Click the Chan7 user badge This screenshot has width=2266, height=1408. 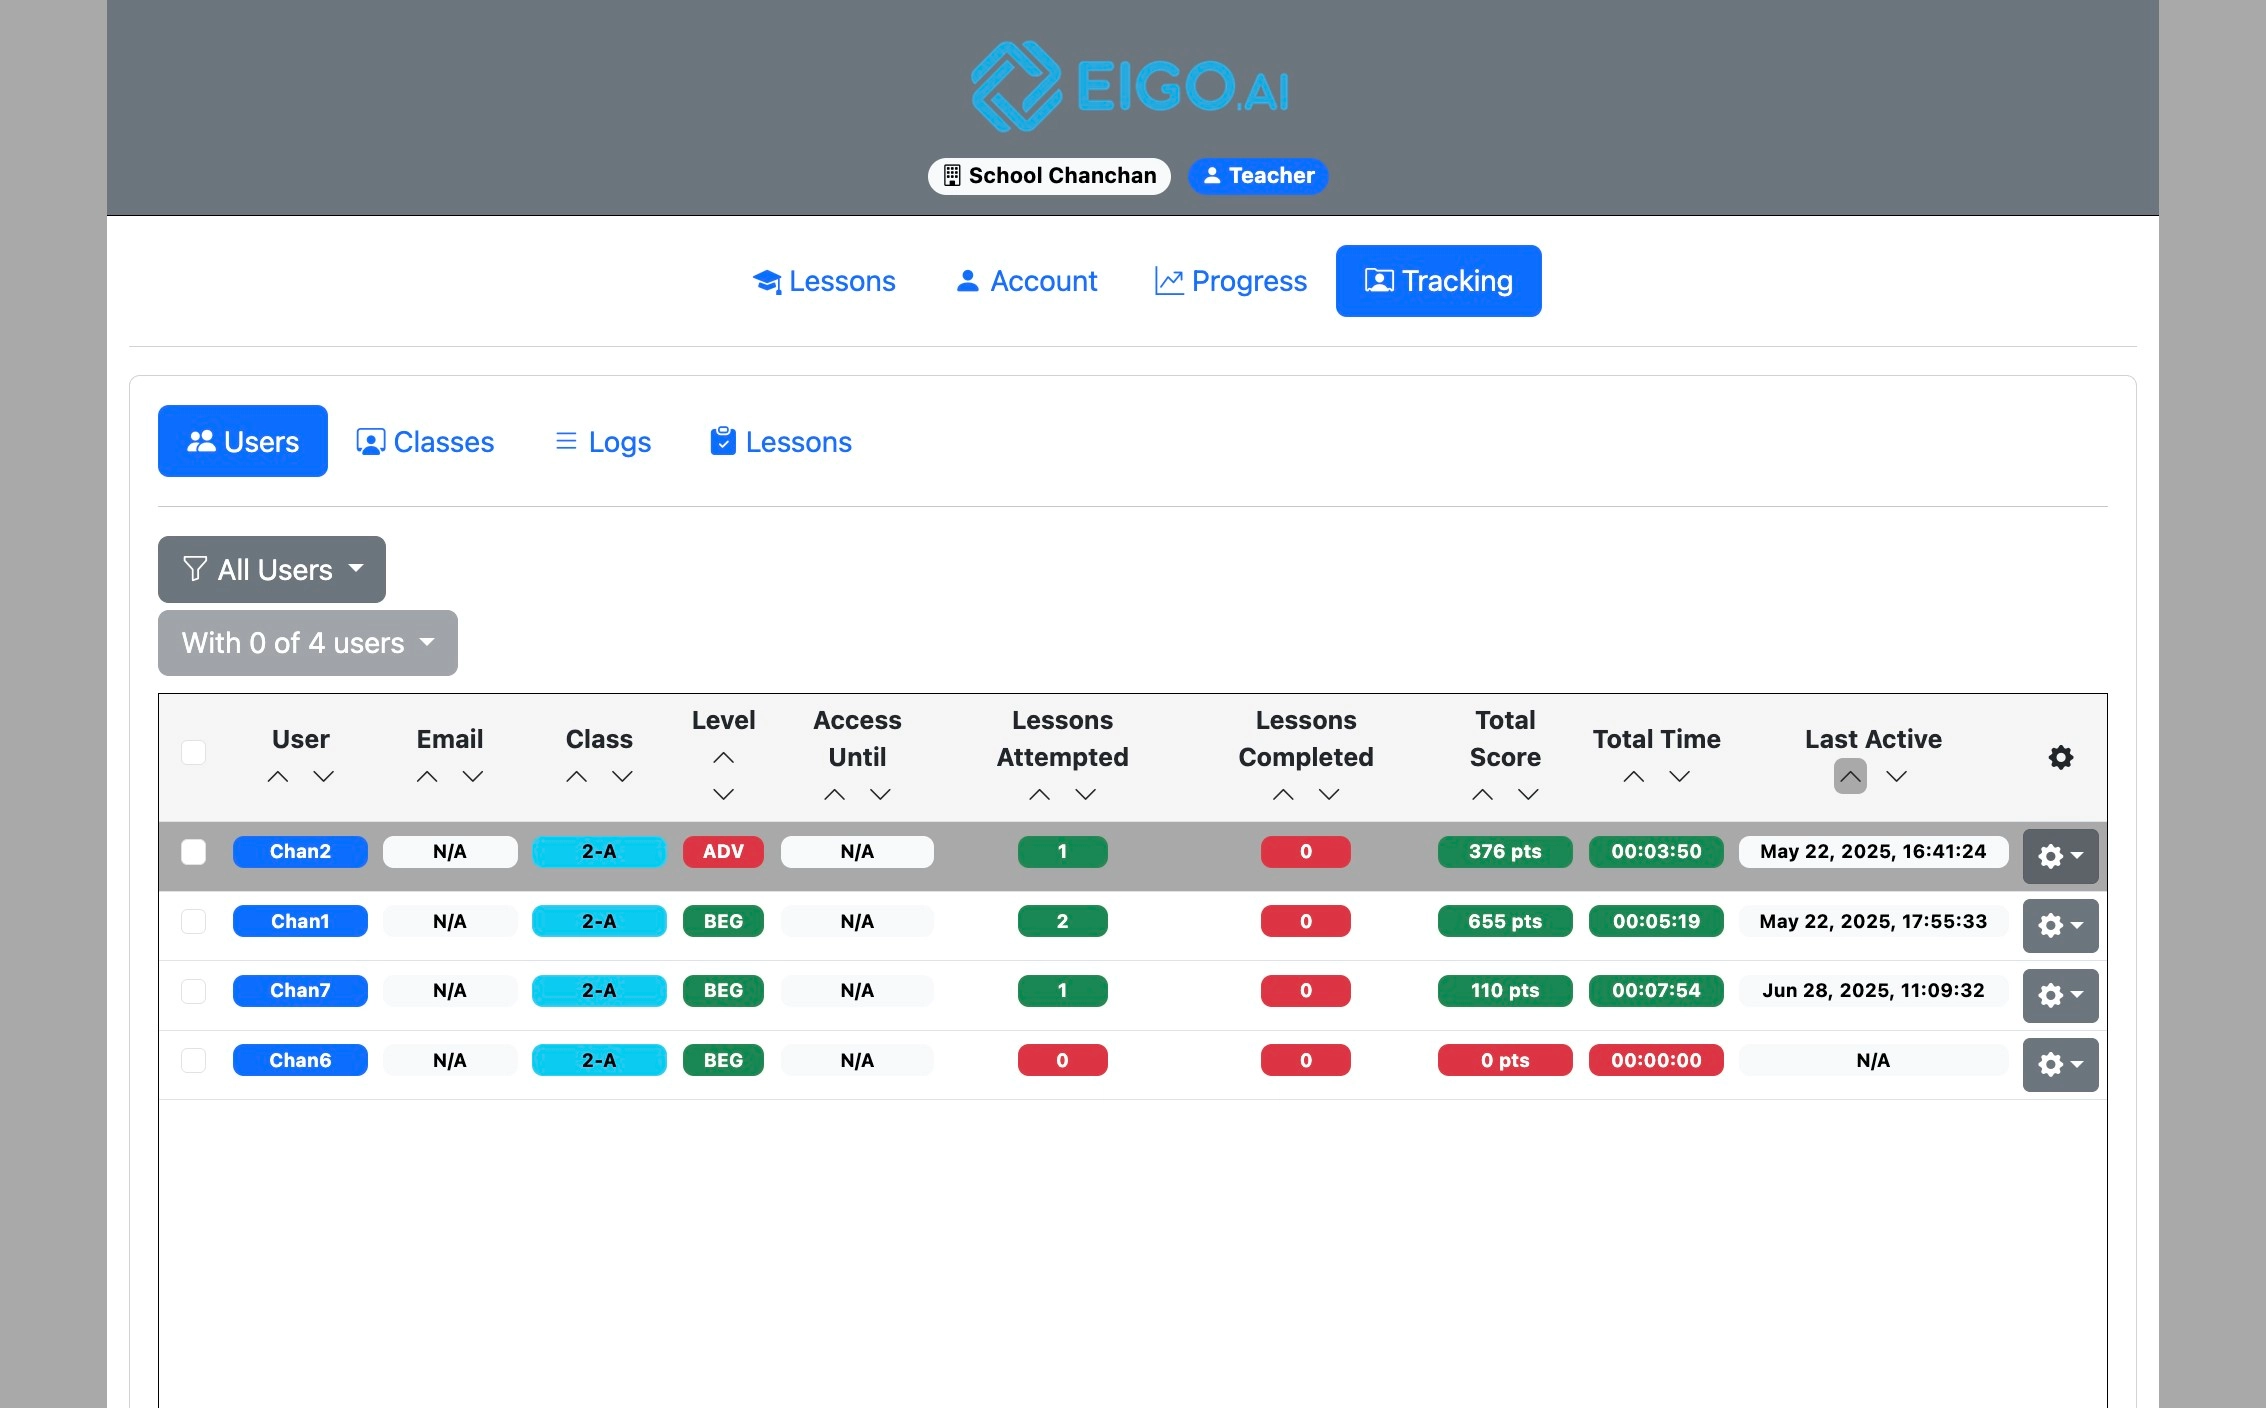(x=300, y=991)
